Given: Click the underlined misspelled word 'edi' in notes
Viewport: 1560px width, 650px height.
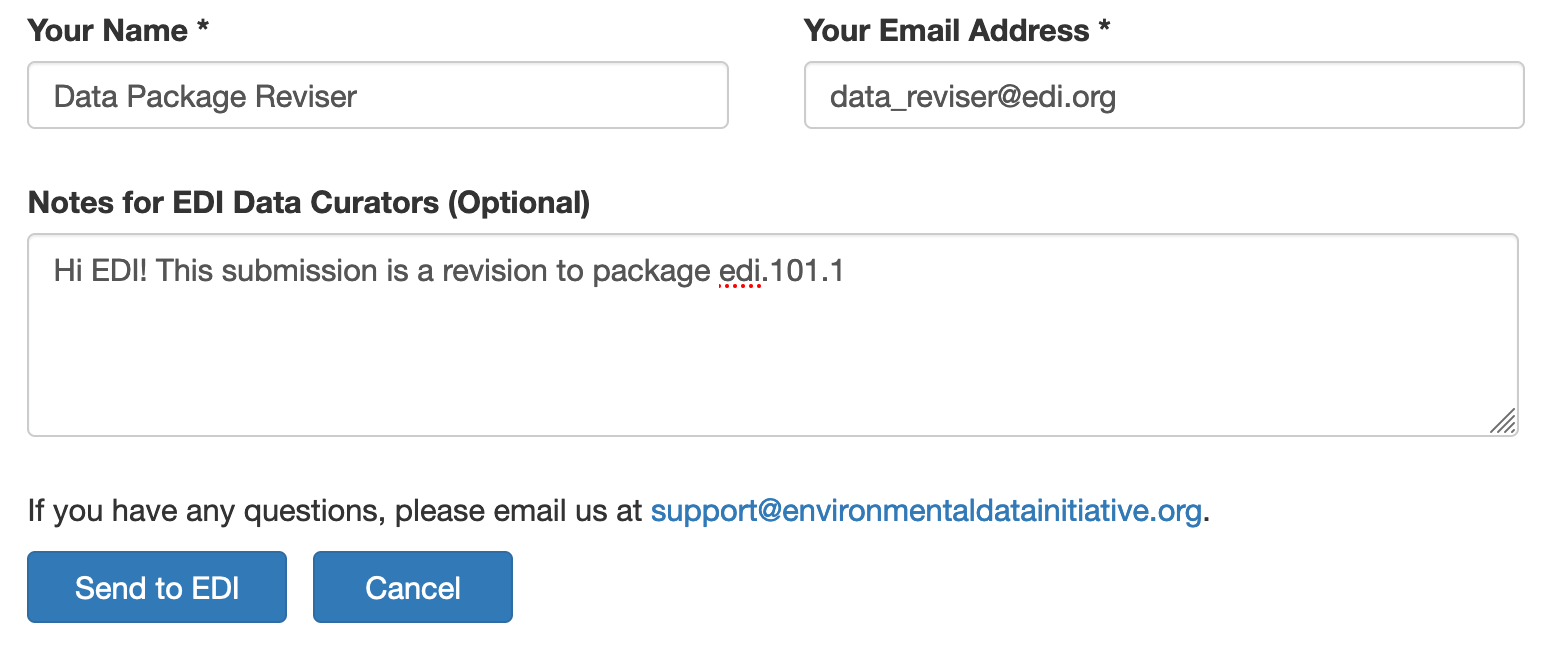Looking at the screenshot, I should coord(741,271).
